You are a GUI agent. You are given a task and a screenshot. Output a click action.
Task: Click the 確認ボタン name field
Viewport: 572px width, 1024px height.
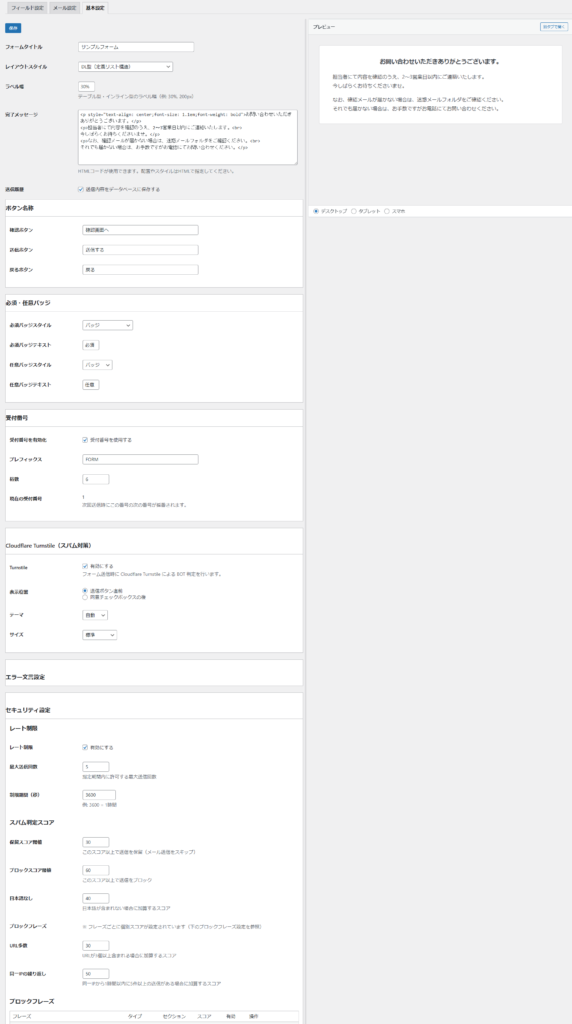140,230
